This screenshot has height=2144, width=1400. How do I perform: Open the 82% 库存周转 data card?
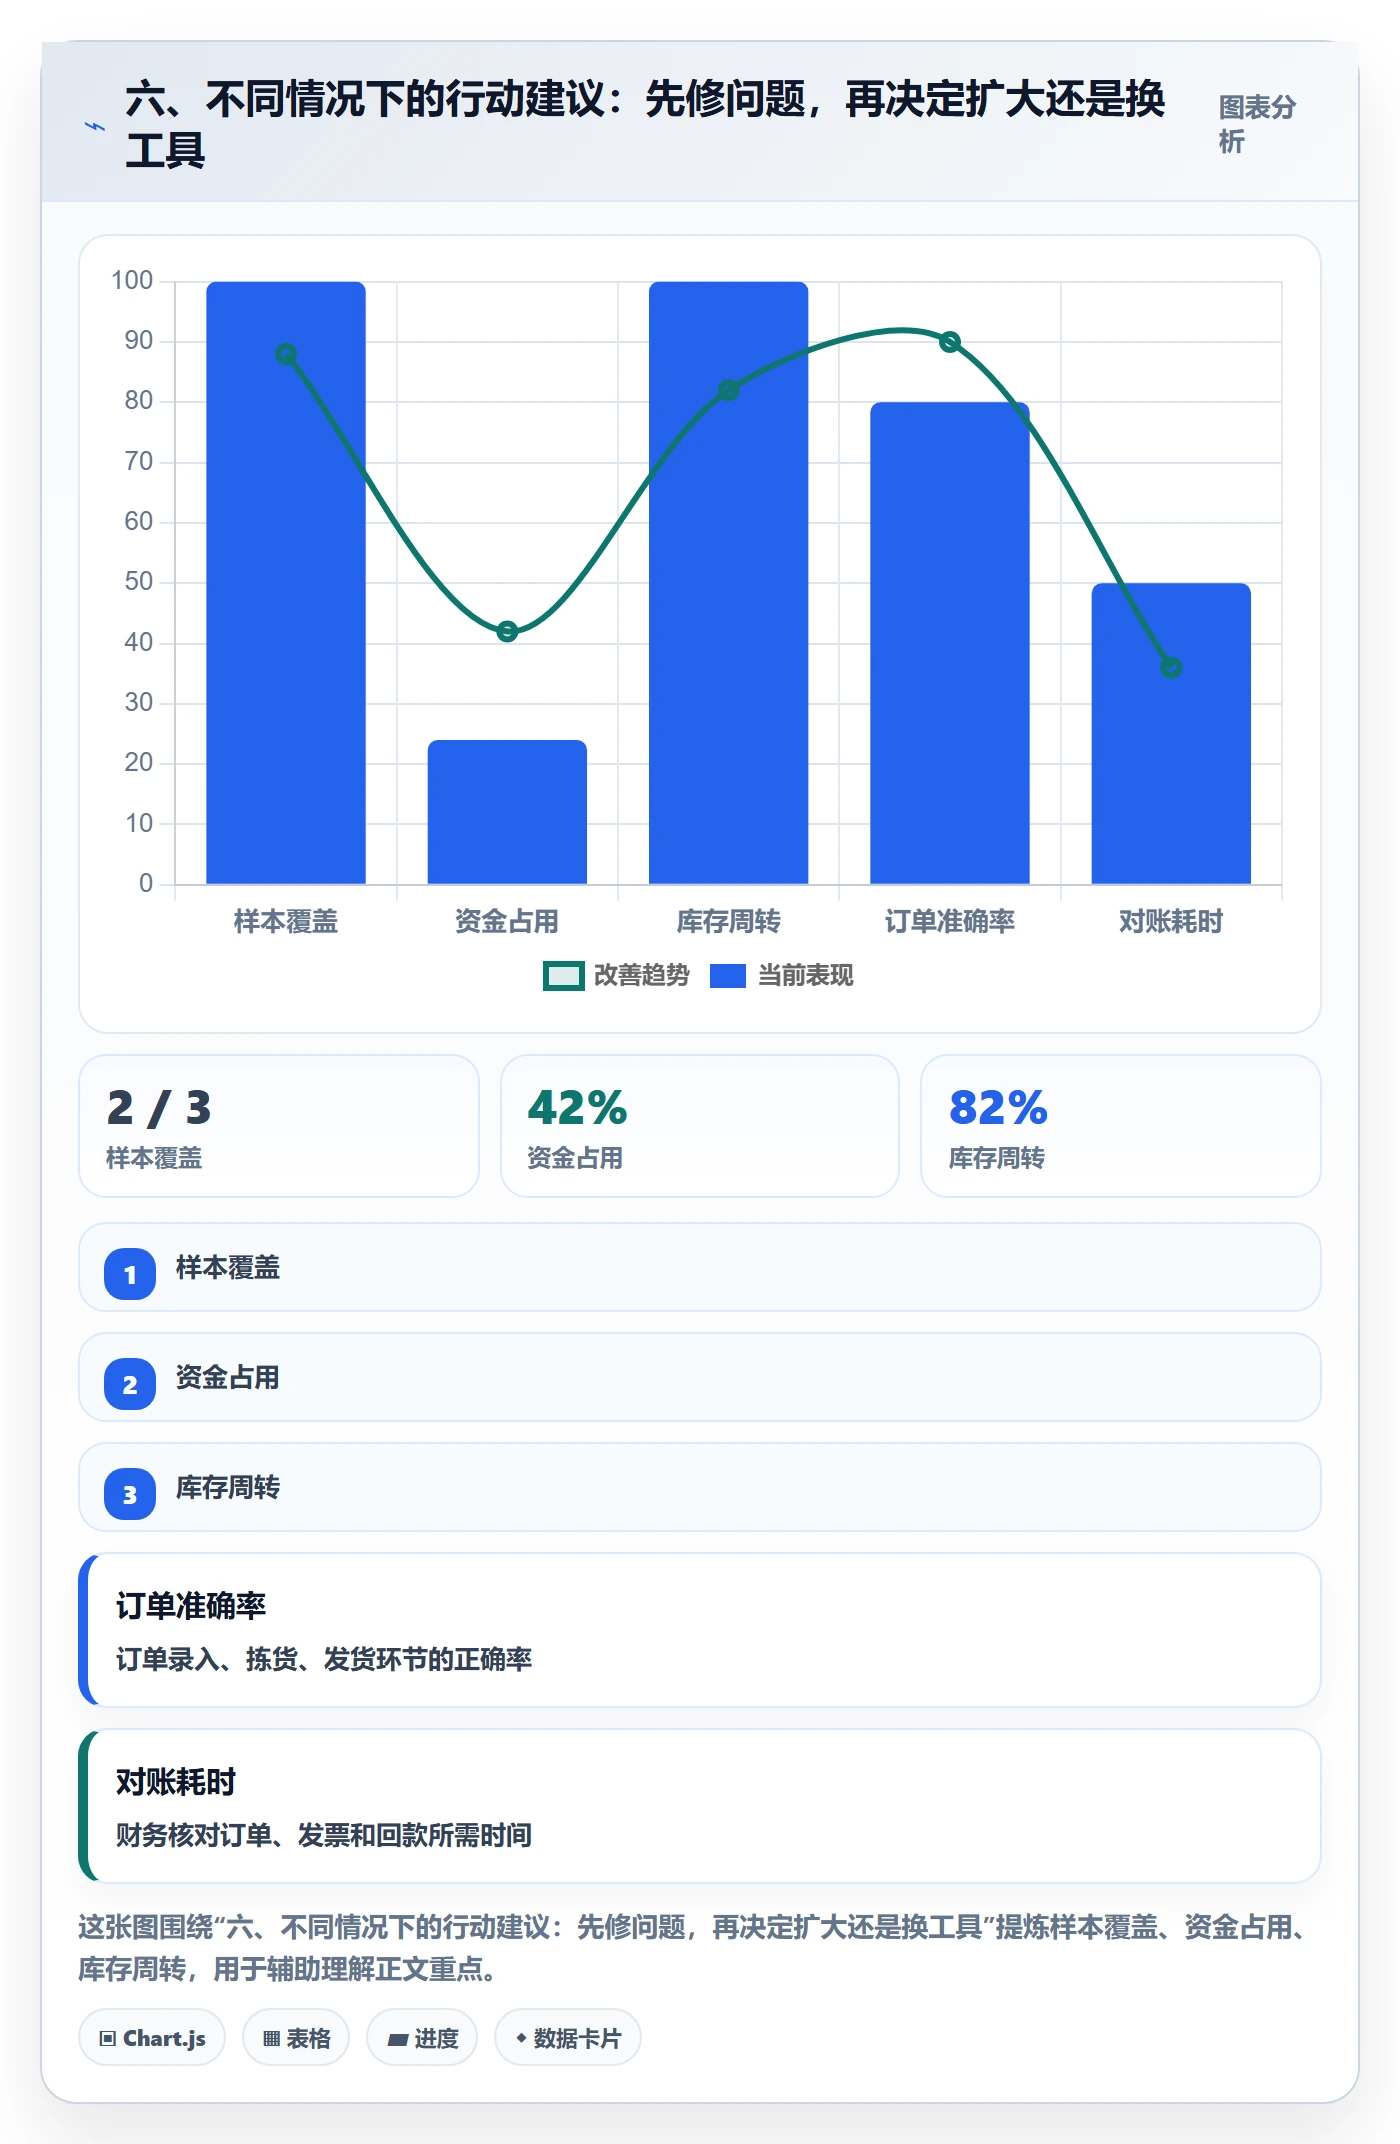click(1121, 1126)
